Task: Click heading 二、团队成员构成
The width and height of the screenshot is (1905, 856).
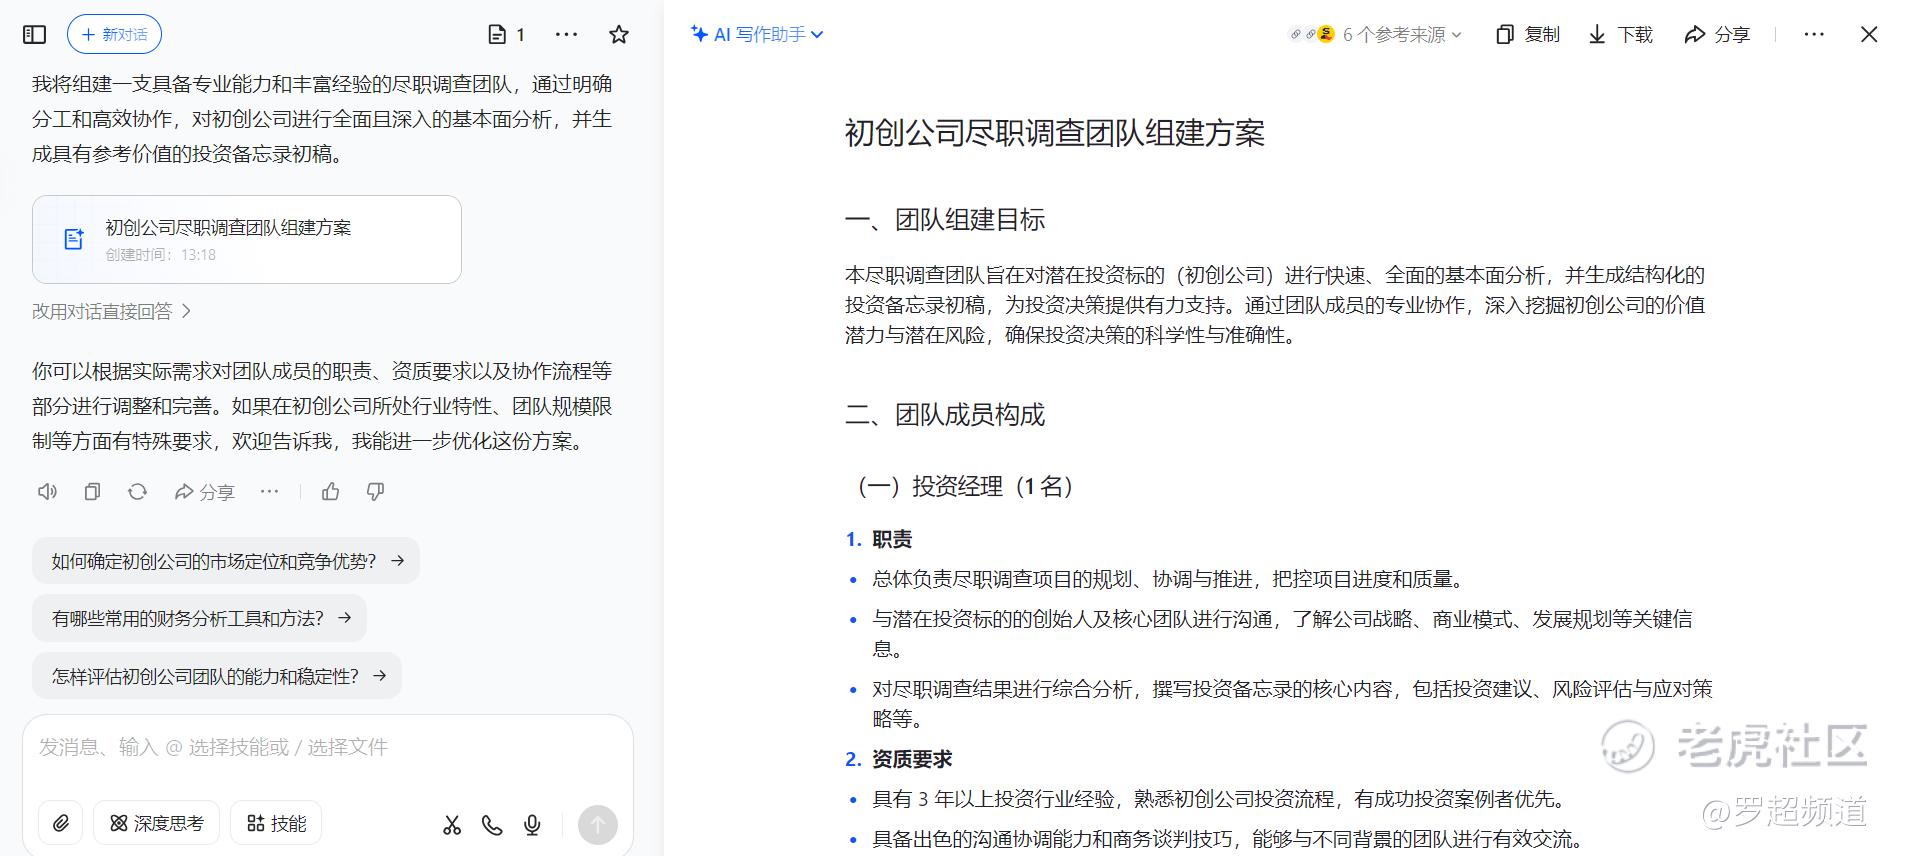Action: 945,415
